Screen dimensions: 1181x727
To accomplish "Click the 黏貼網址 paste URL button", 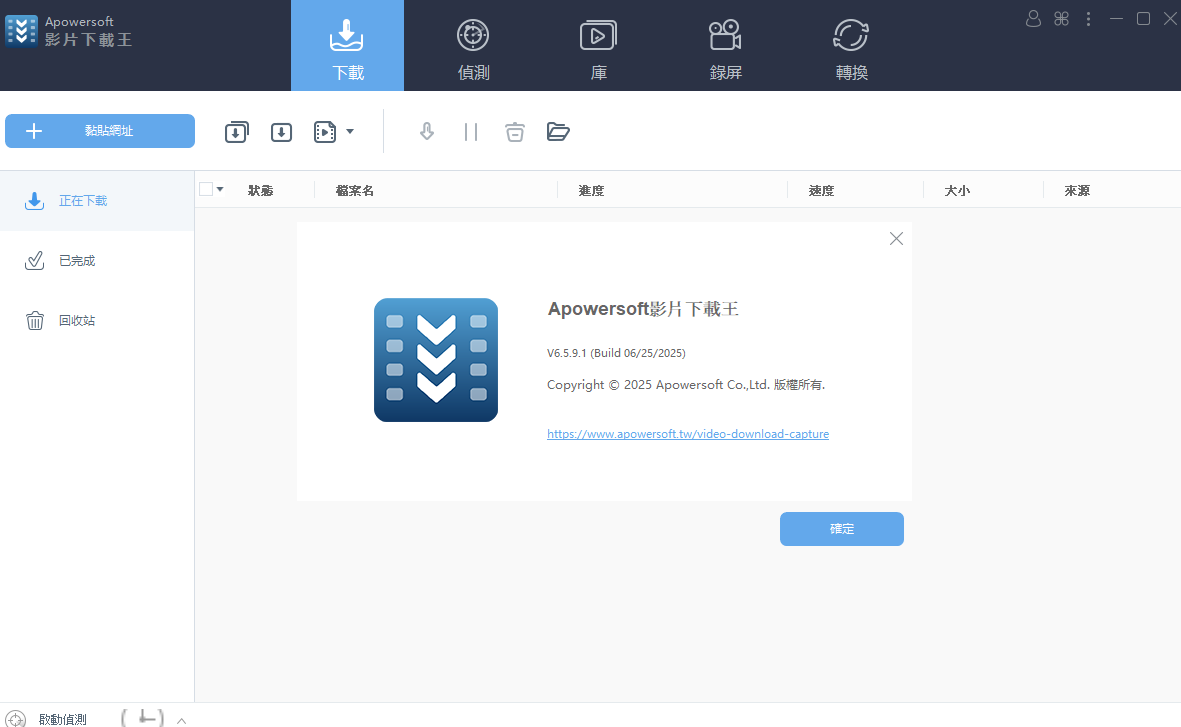I will point(100,131).
